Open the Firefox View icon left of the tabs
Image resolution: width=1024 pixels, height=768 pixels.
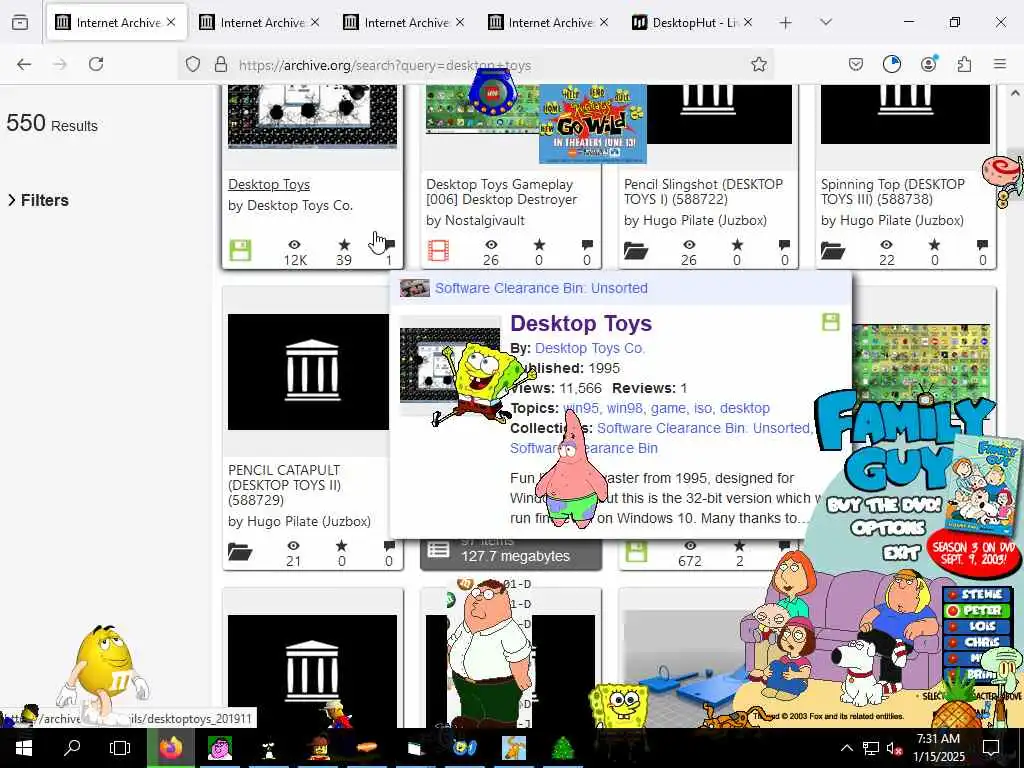coord(20,23)
